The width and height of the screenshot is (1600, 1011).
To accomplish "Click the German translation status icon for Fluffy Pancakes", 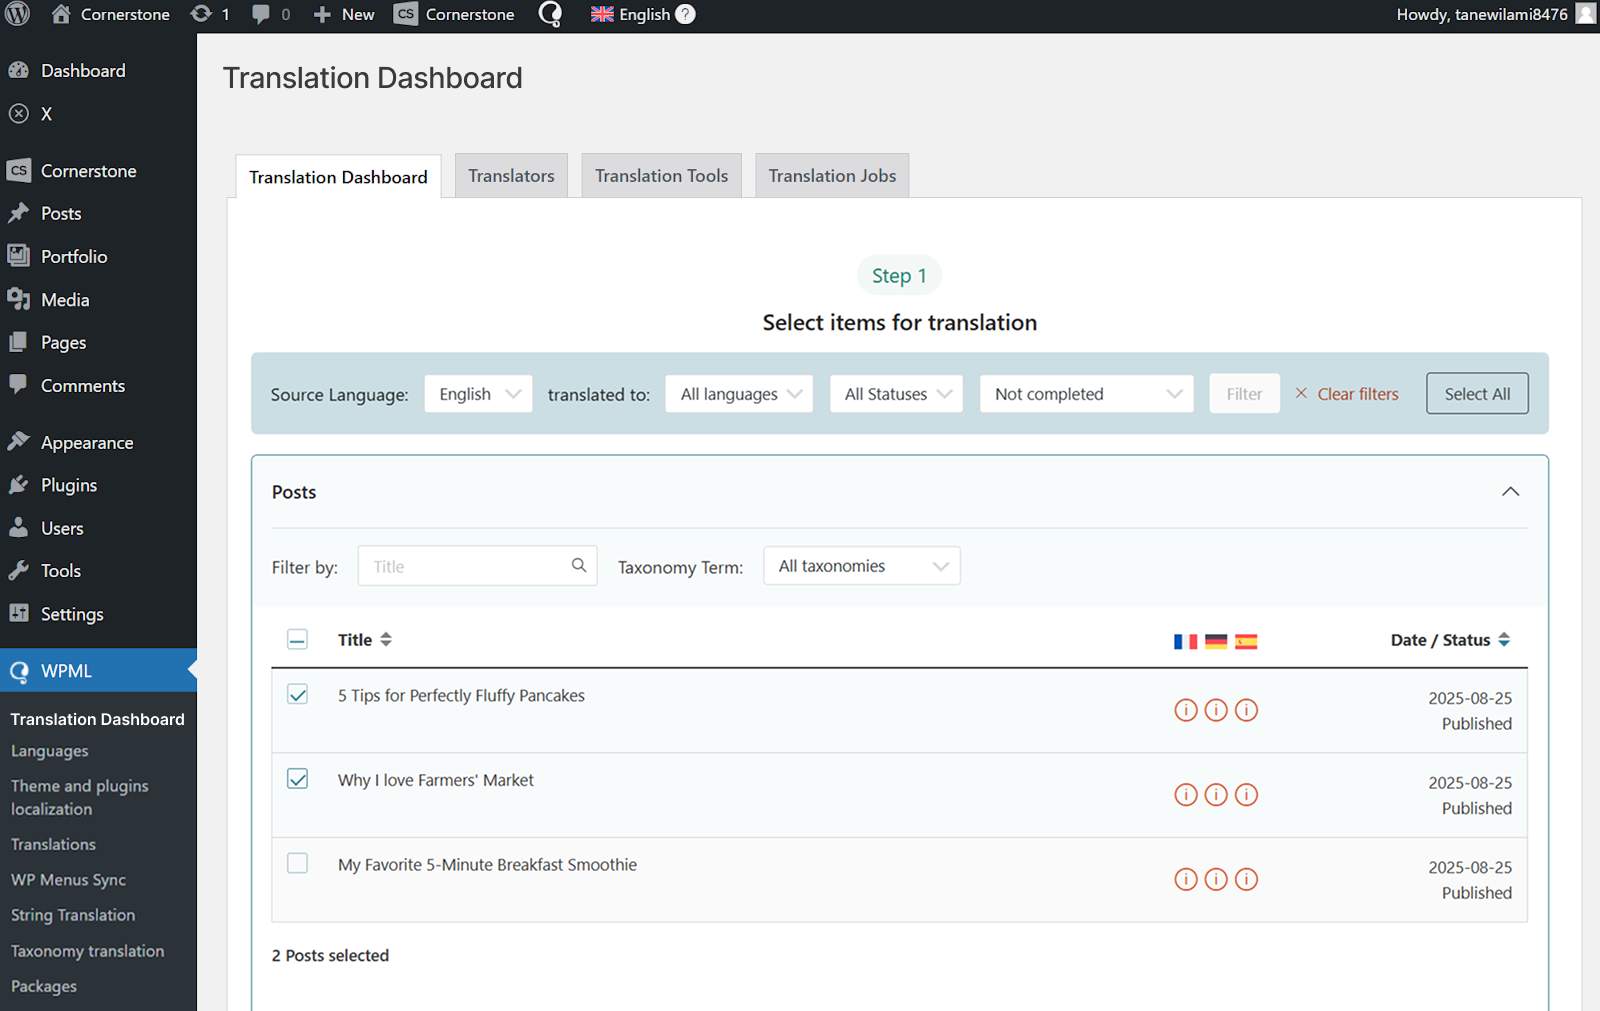I will click(x=1216, y=710).
